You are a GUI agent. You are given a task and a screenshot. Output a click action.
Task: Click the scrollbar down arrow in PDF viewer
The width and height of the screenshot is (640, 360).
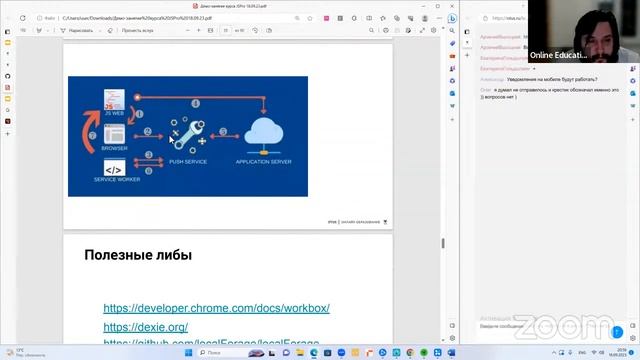(x=443, y=340)
